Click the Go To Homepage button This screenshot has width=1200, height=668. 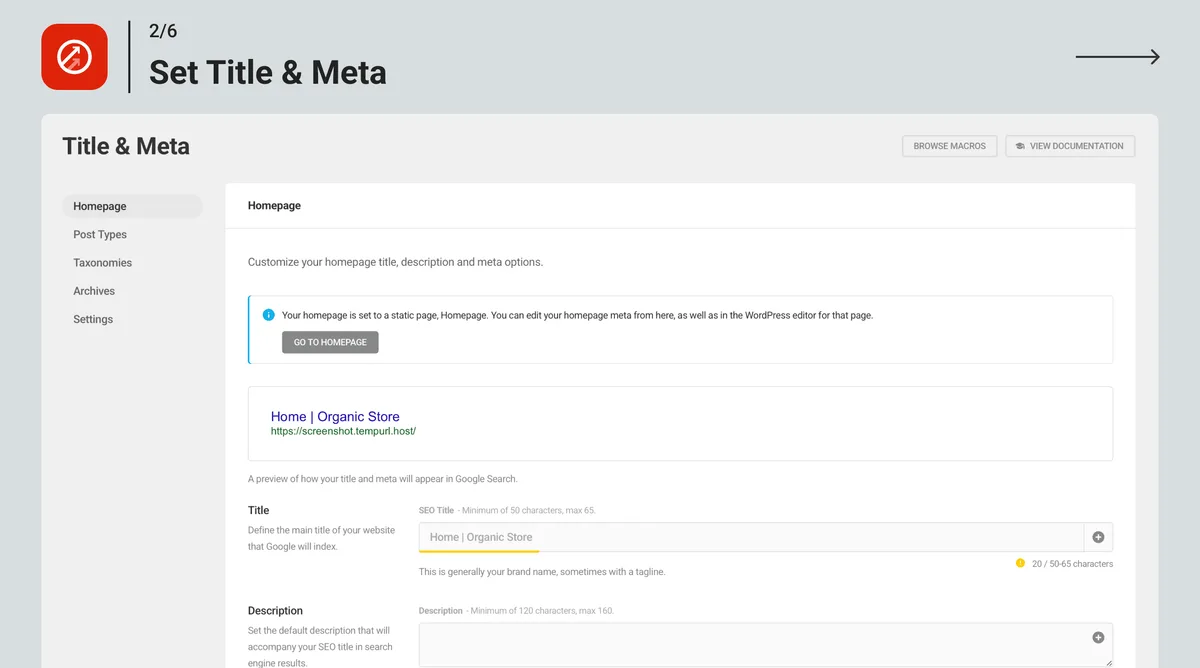(330, 342)
